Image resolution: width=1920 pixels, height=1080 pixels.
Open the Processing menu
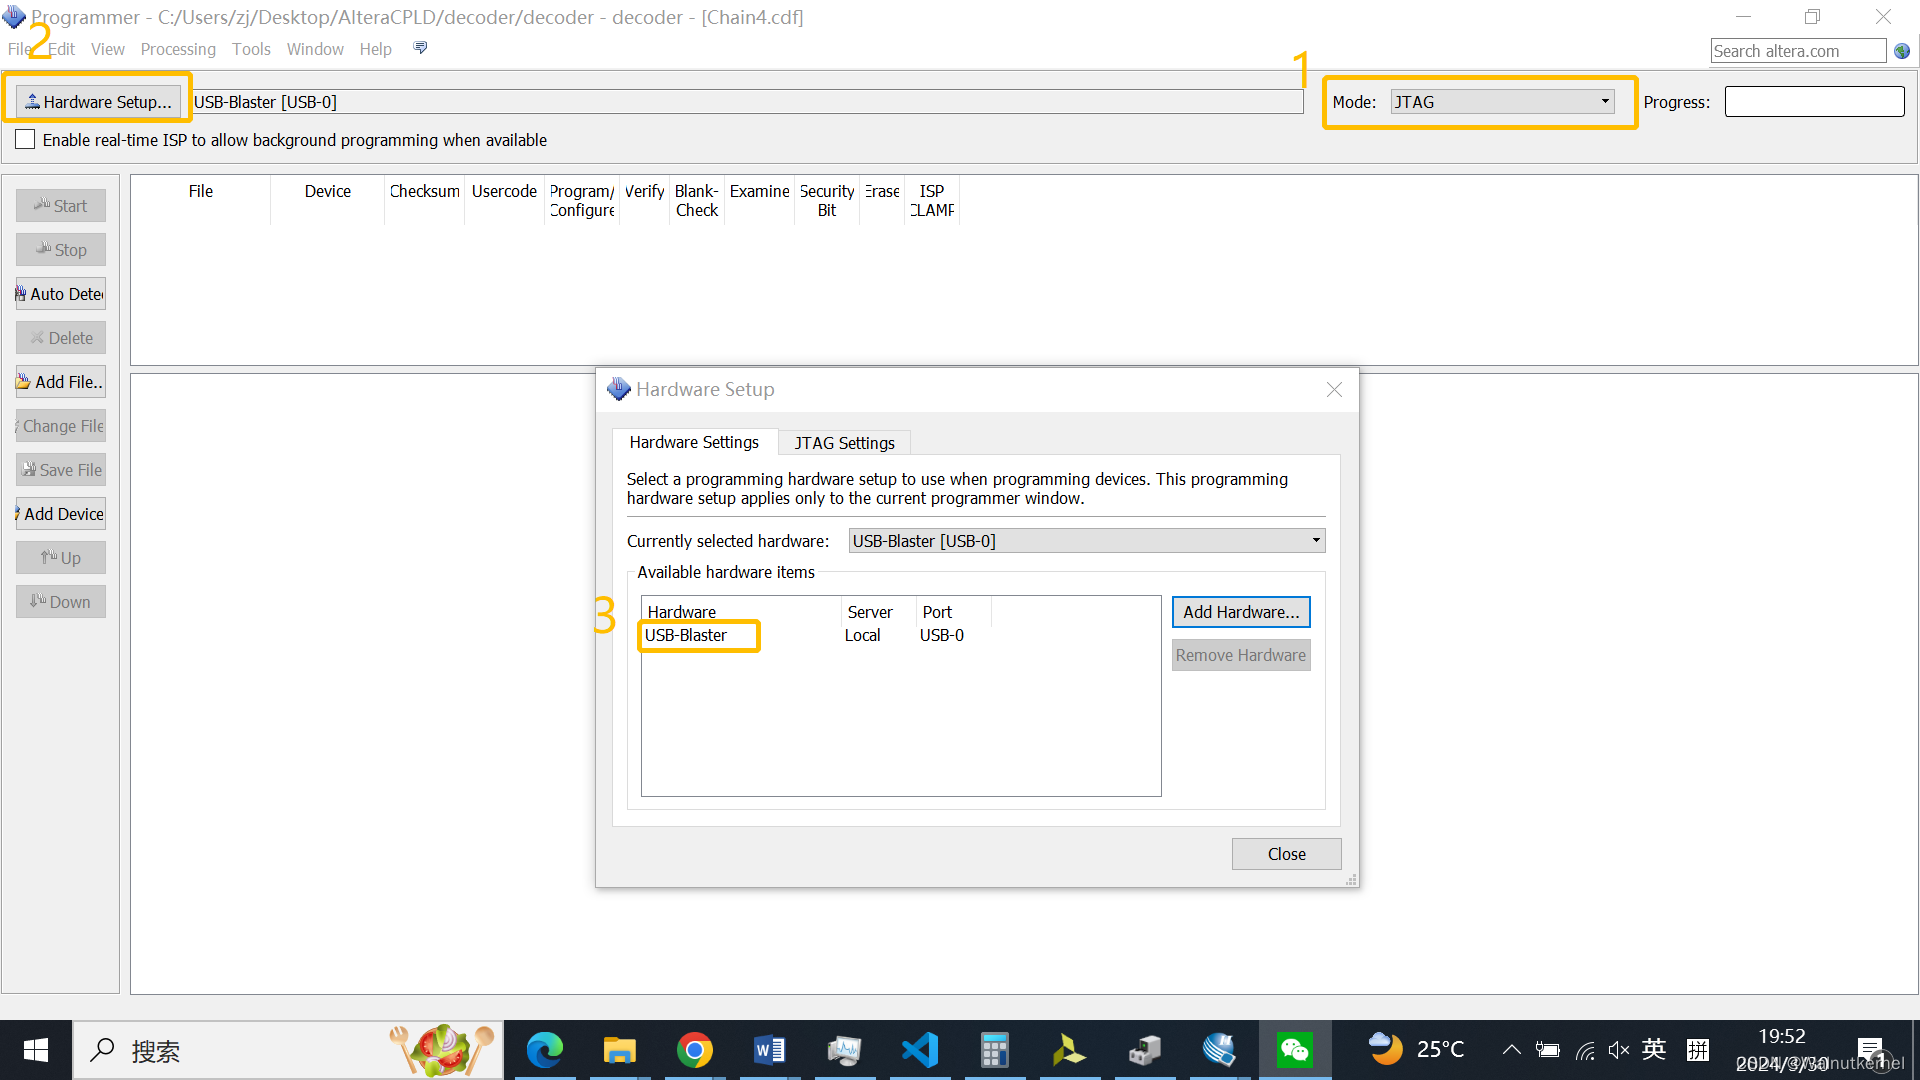click(178, 49)
